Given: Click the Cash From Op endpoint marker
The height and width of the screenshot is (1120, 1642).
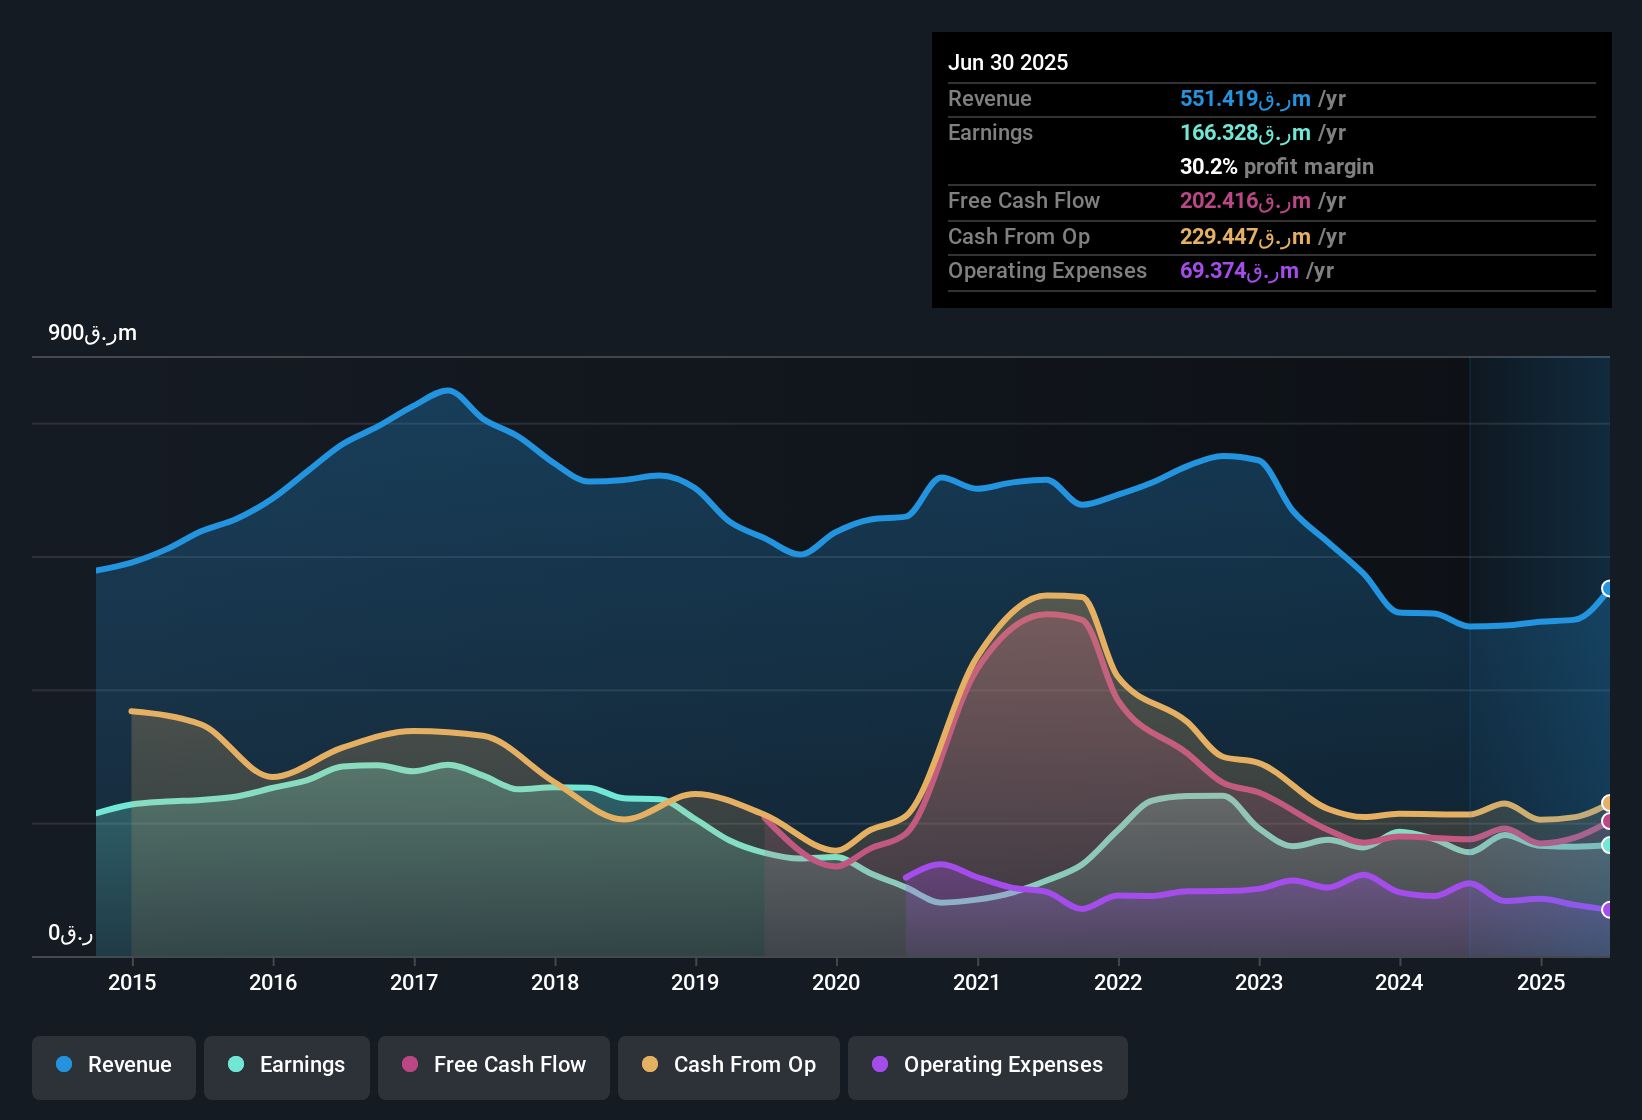Looking at the screenshot, I should tap(1608, 803).
